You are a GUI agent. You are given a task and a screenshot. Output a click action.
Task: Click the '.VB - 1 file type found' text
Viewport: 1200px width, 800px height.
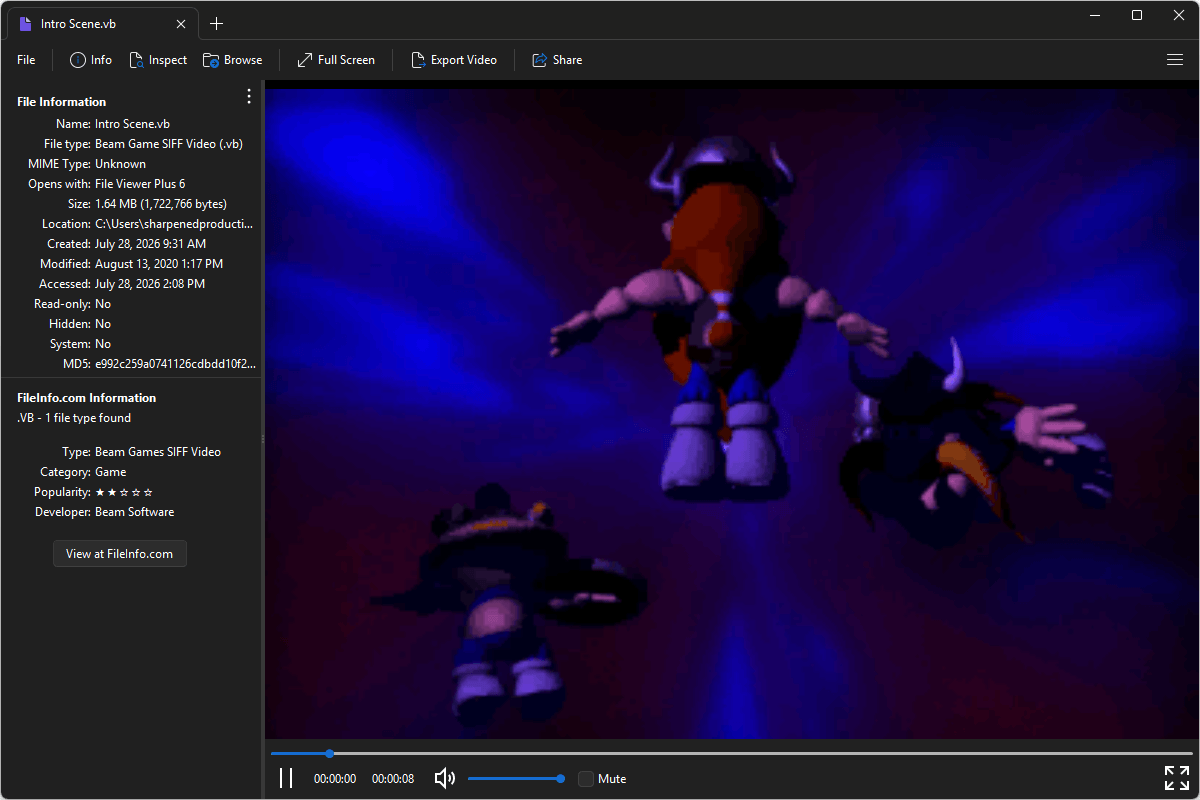(74, 418)
